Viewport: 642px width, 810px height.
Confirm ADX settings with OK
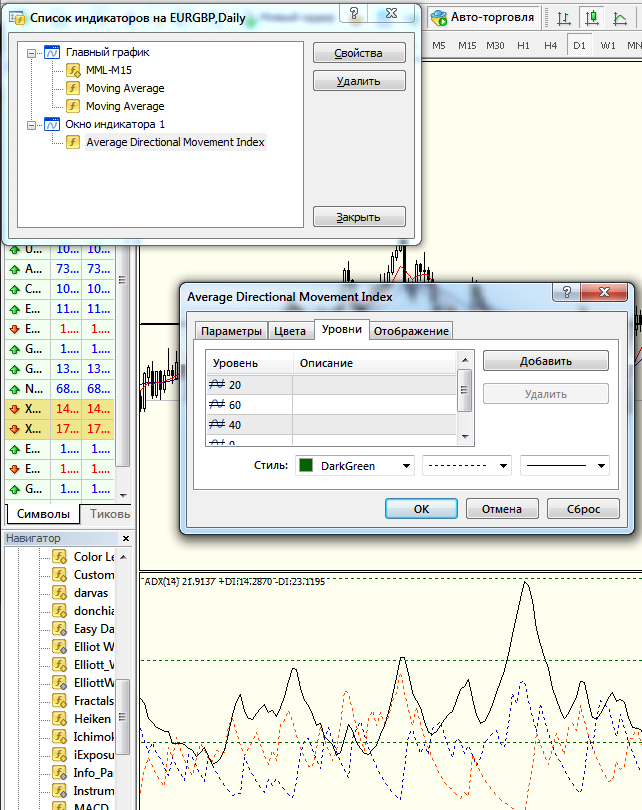point(421,509)
